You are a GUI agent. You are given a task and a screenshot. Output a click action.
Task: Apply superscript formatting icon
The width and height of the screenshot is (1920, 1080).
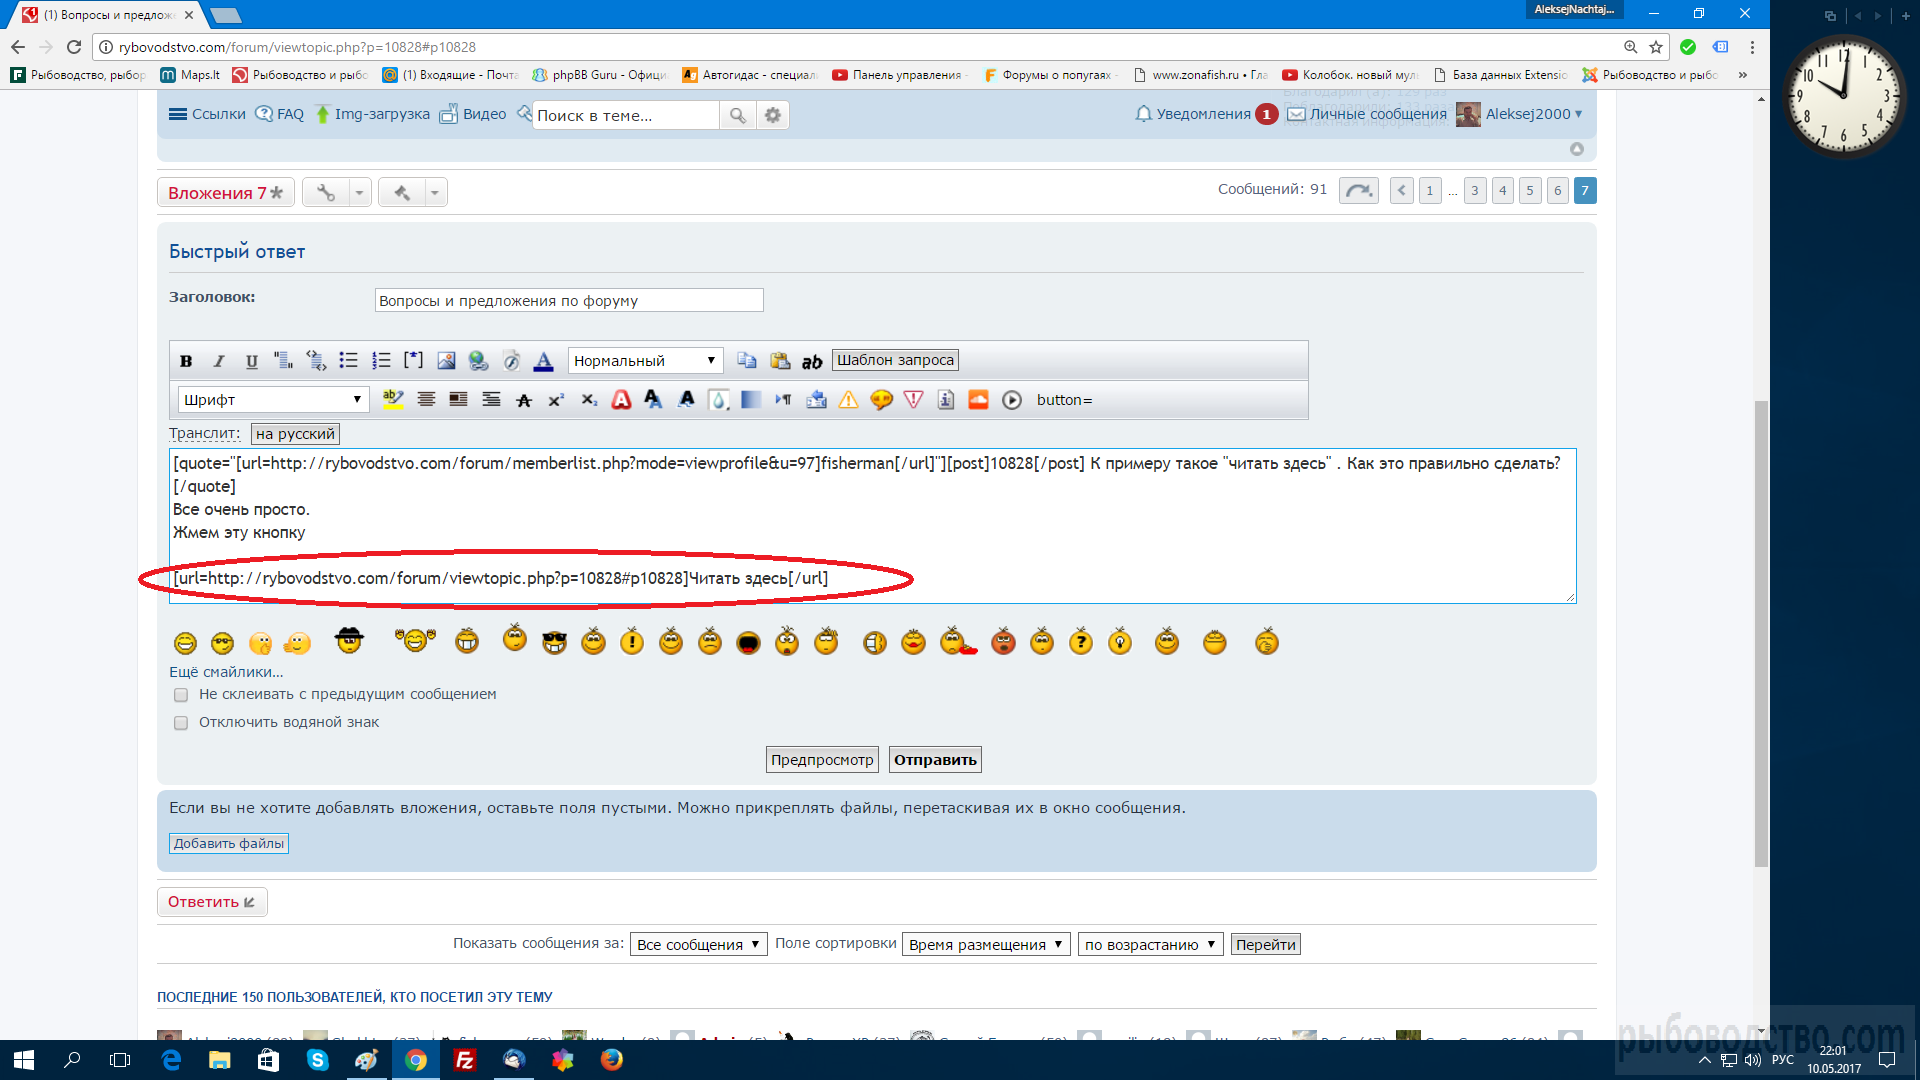pos(556,400)
